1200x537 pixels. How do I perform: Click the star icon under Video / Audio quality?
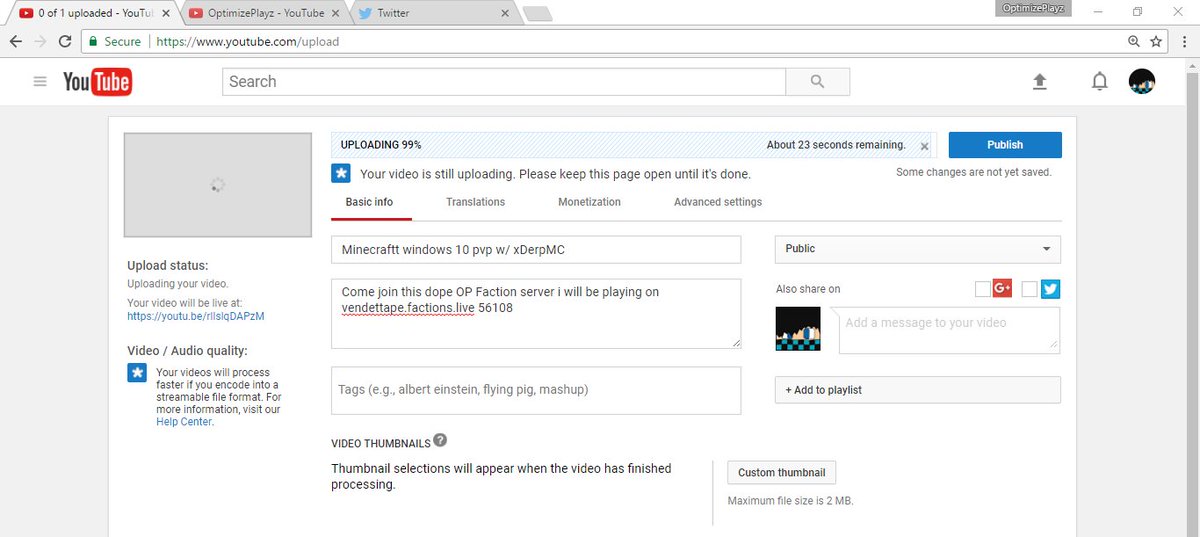coord(137,373)
